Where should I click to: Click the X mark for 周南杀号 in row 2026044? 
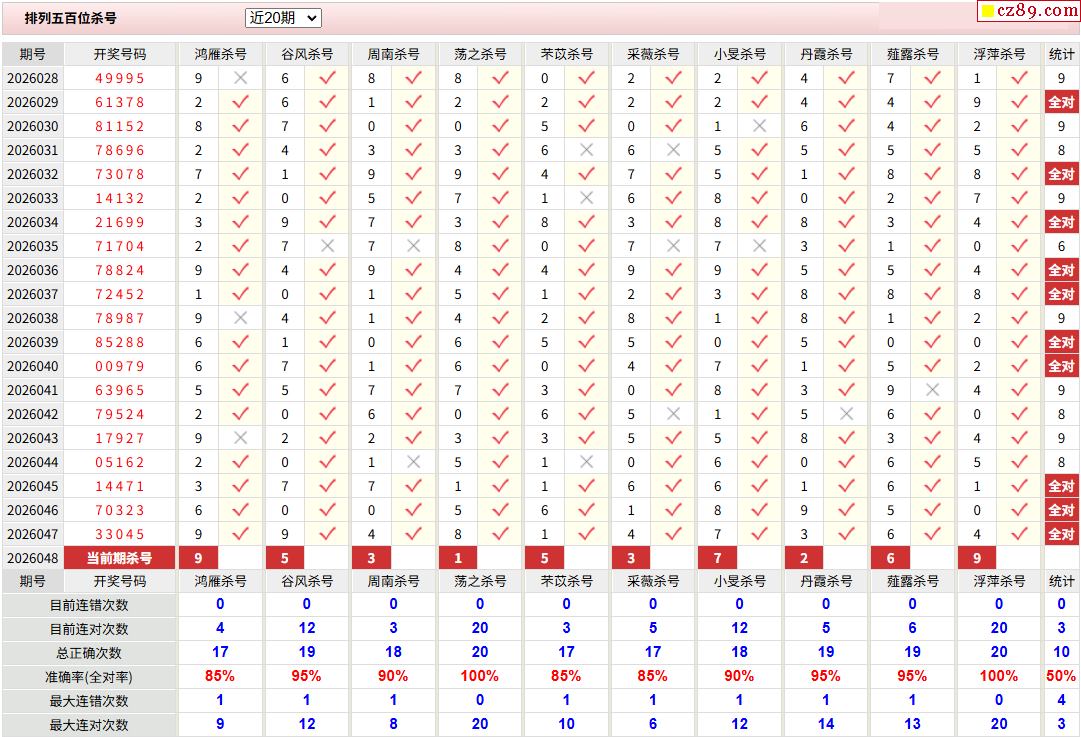[413, 462]
